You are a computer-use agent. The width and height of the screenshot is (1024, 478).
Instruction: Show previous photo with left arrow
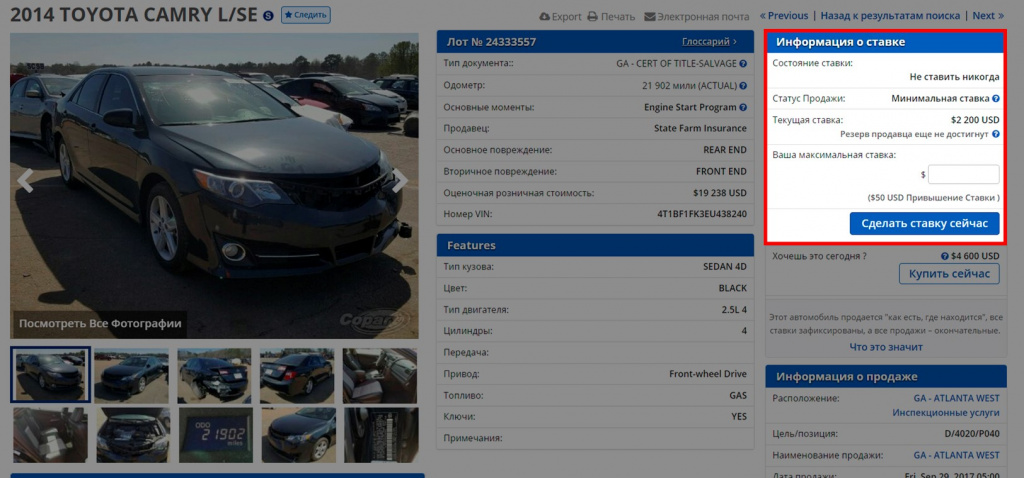(x=25, y=181)
